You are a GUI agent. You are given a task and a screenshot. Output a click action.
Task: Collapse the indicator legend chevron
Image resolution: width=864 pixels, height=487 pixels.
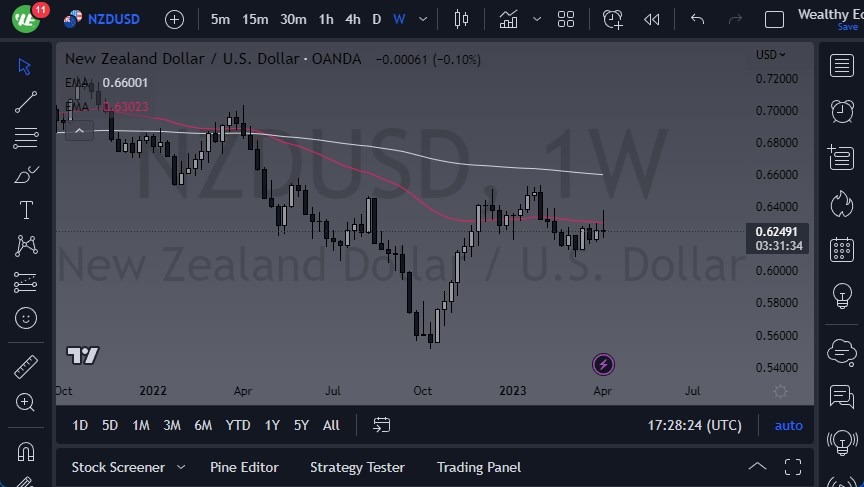(x=79, y=129)
